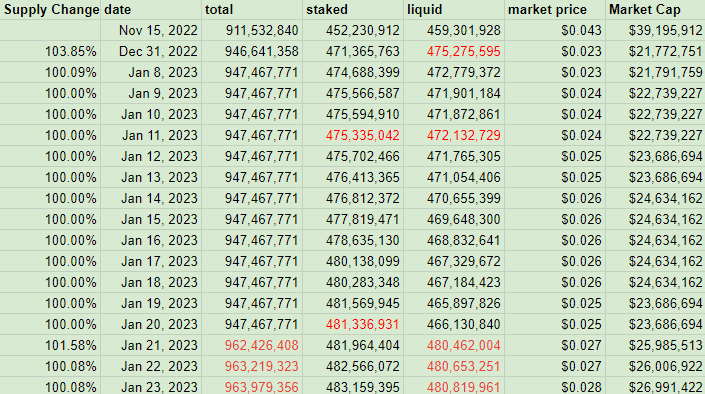
Task: Select the 'Supply Change' column header
Action: click(50, 9)
